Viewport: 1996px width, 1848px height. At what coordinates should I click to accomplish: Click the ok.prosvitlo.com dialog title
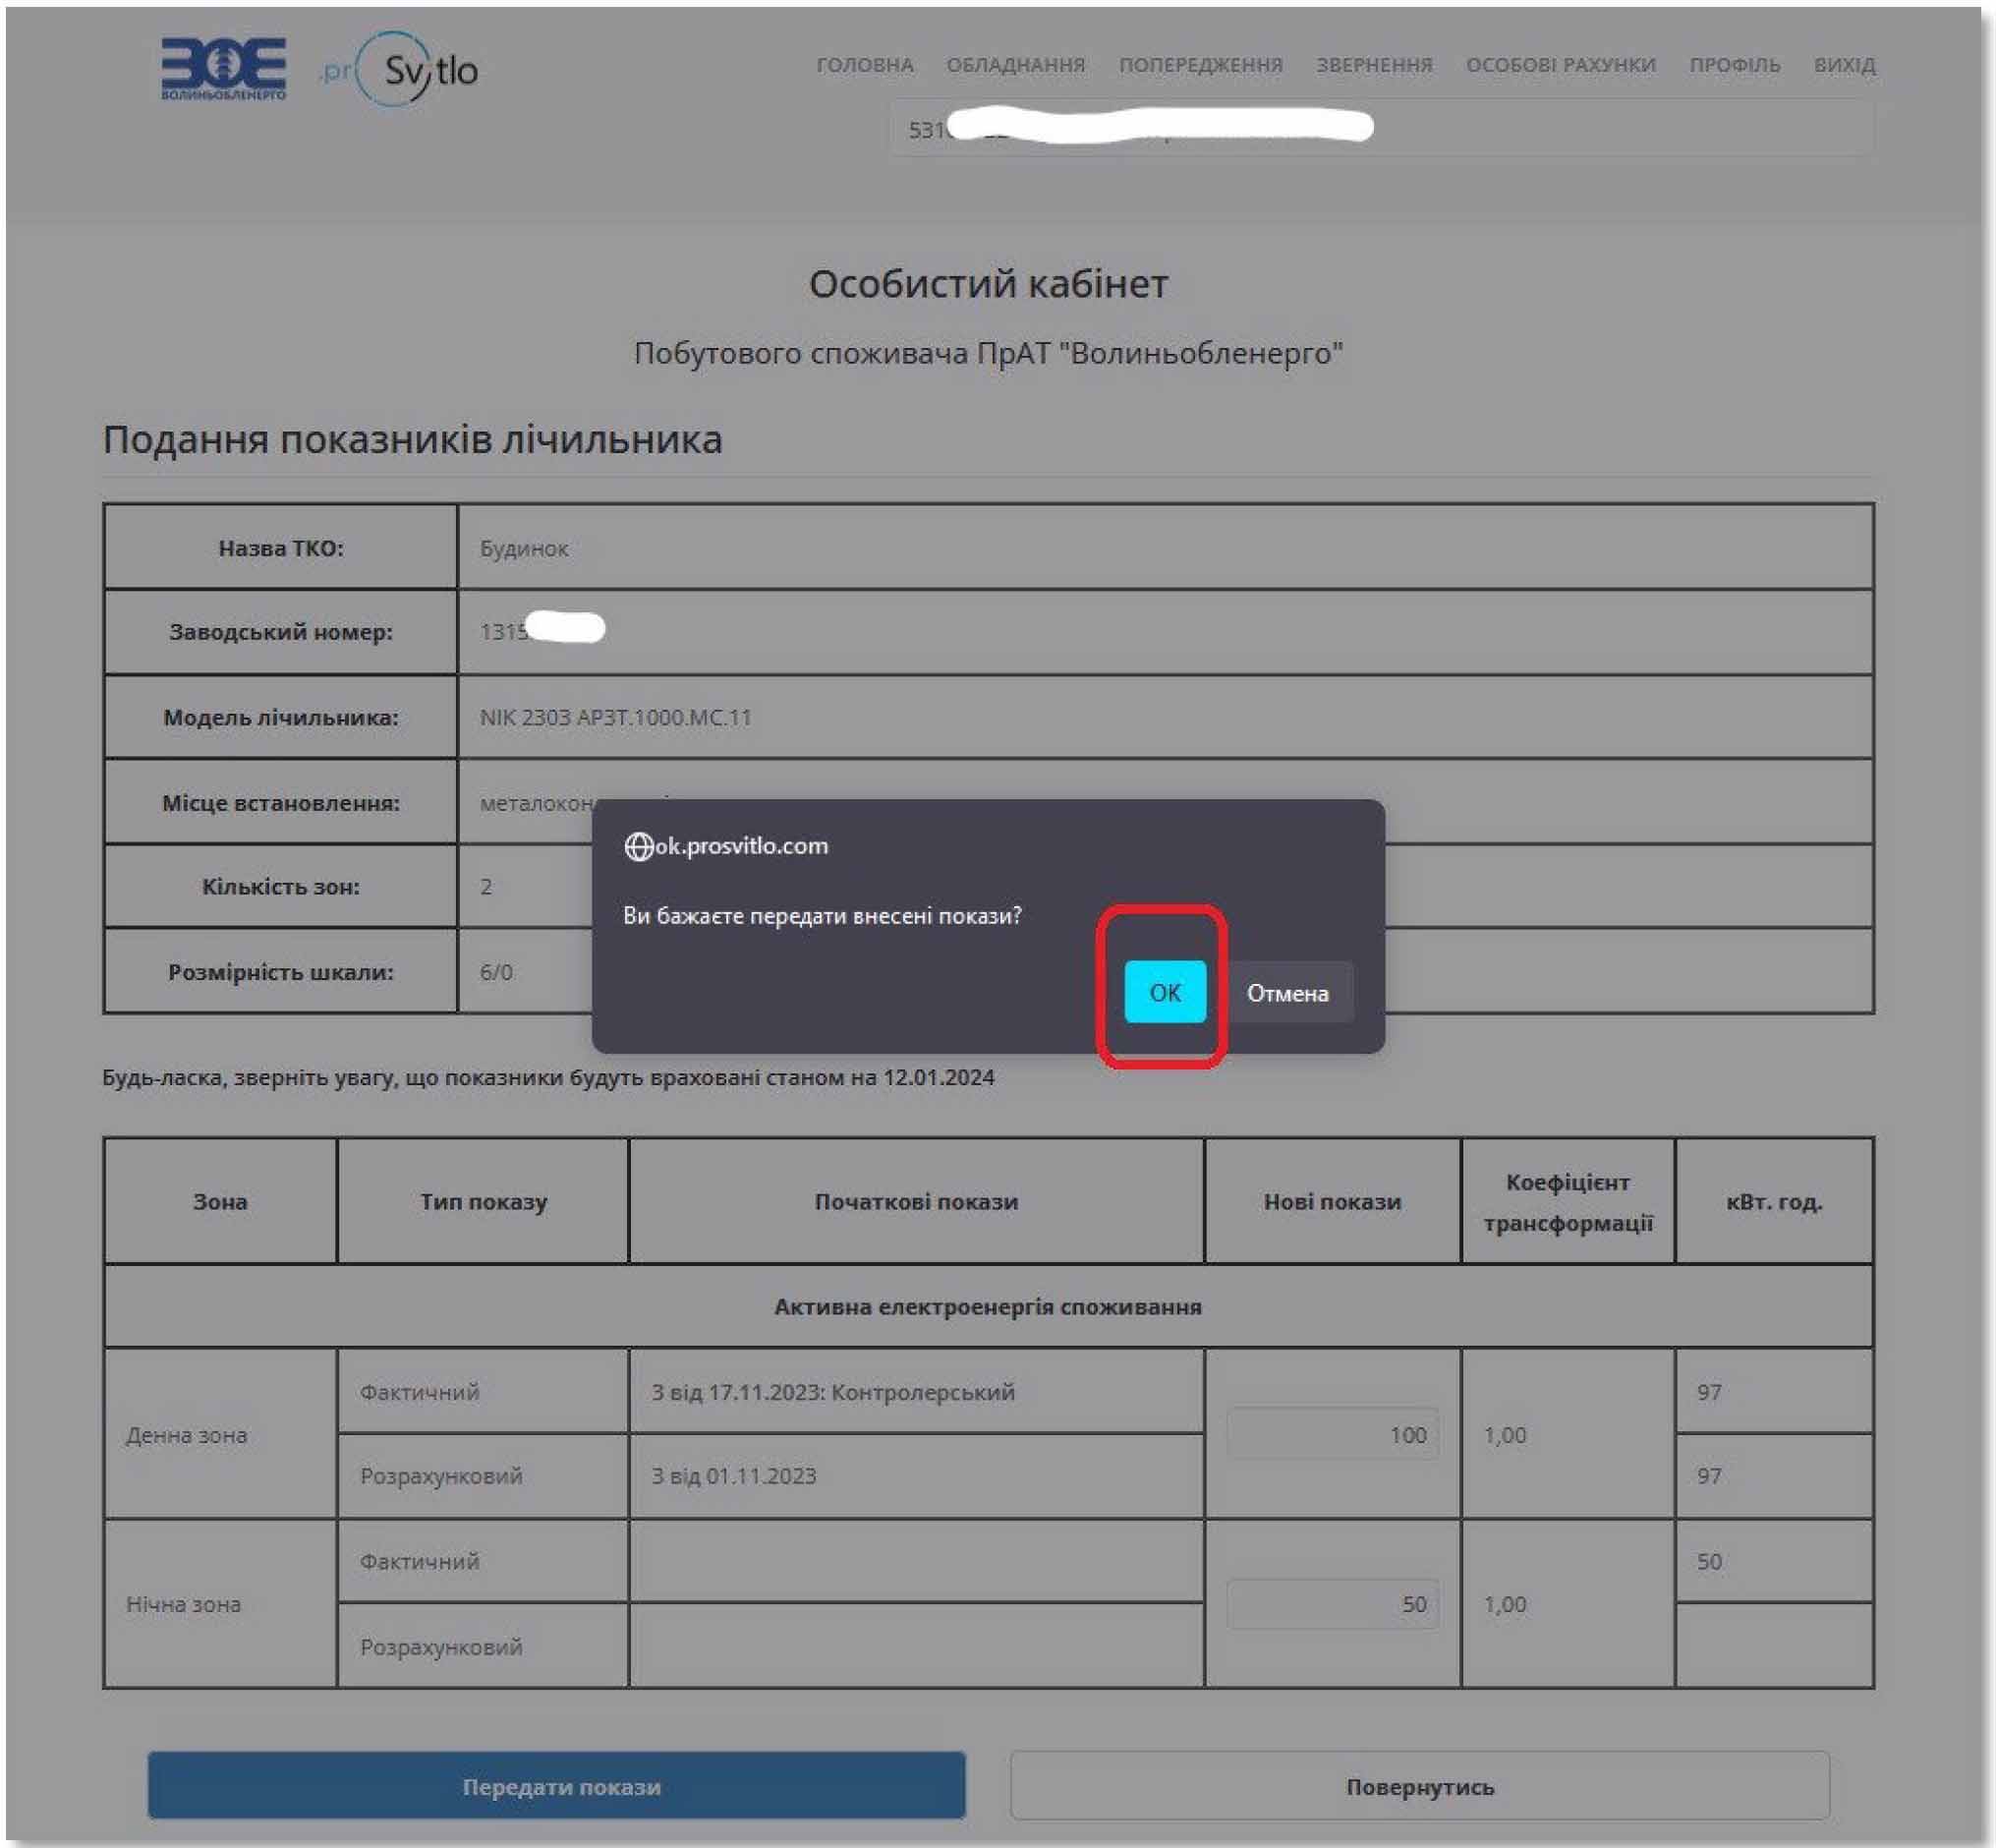(741, 846)
